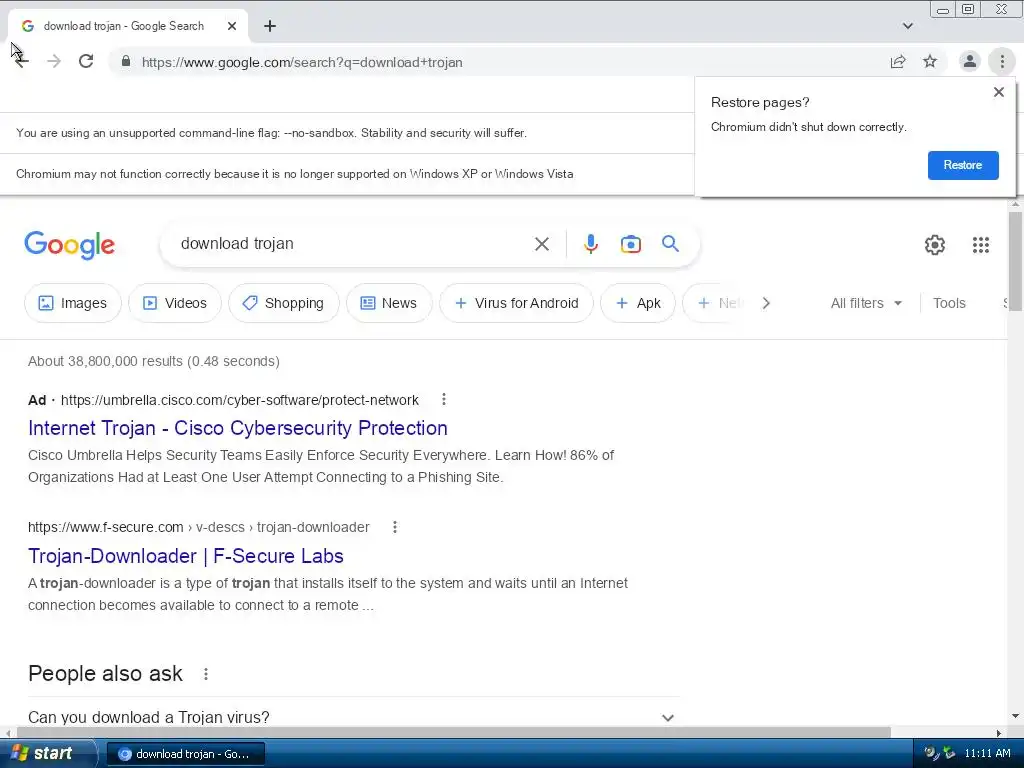This screenshot has height=768, width=1024.
Task: Add Virus for Android filter chip
Action: point(516,303)
